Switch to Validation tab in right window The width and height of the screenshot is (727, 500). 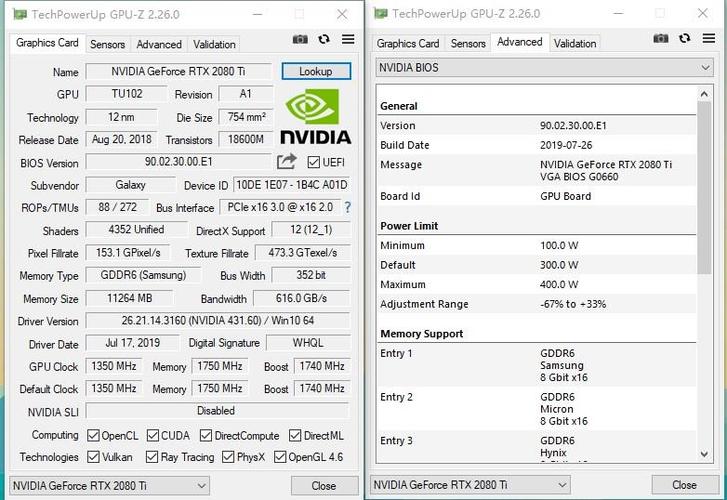575,44
